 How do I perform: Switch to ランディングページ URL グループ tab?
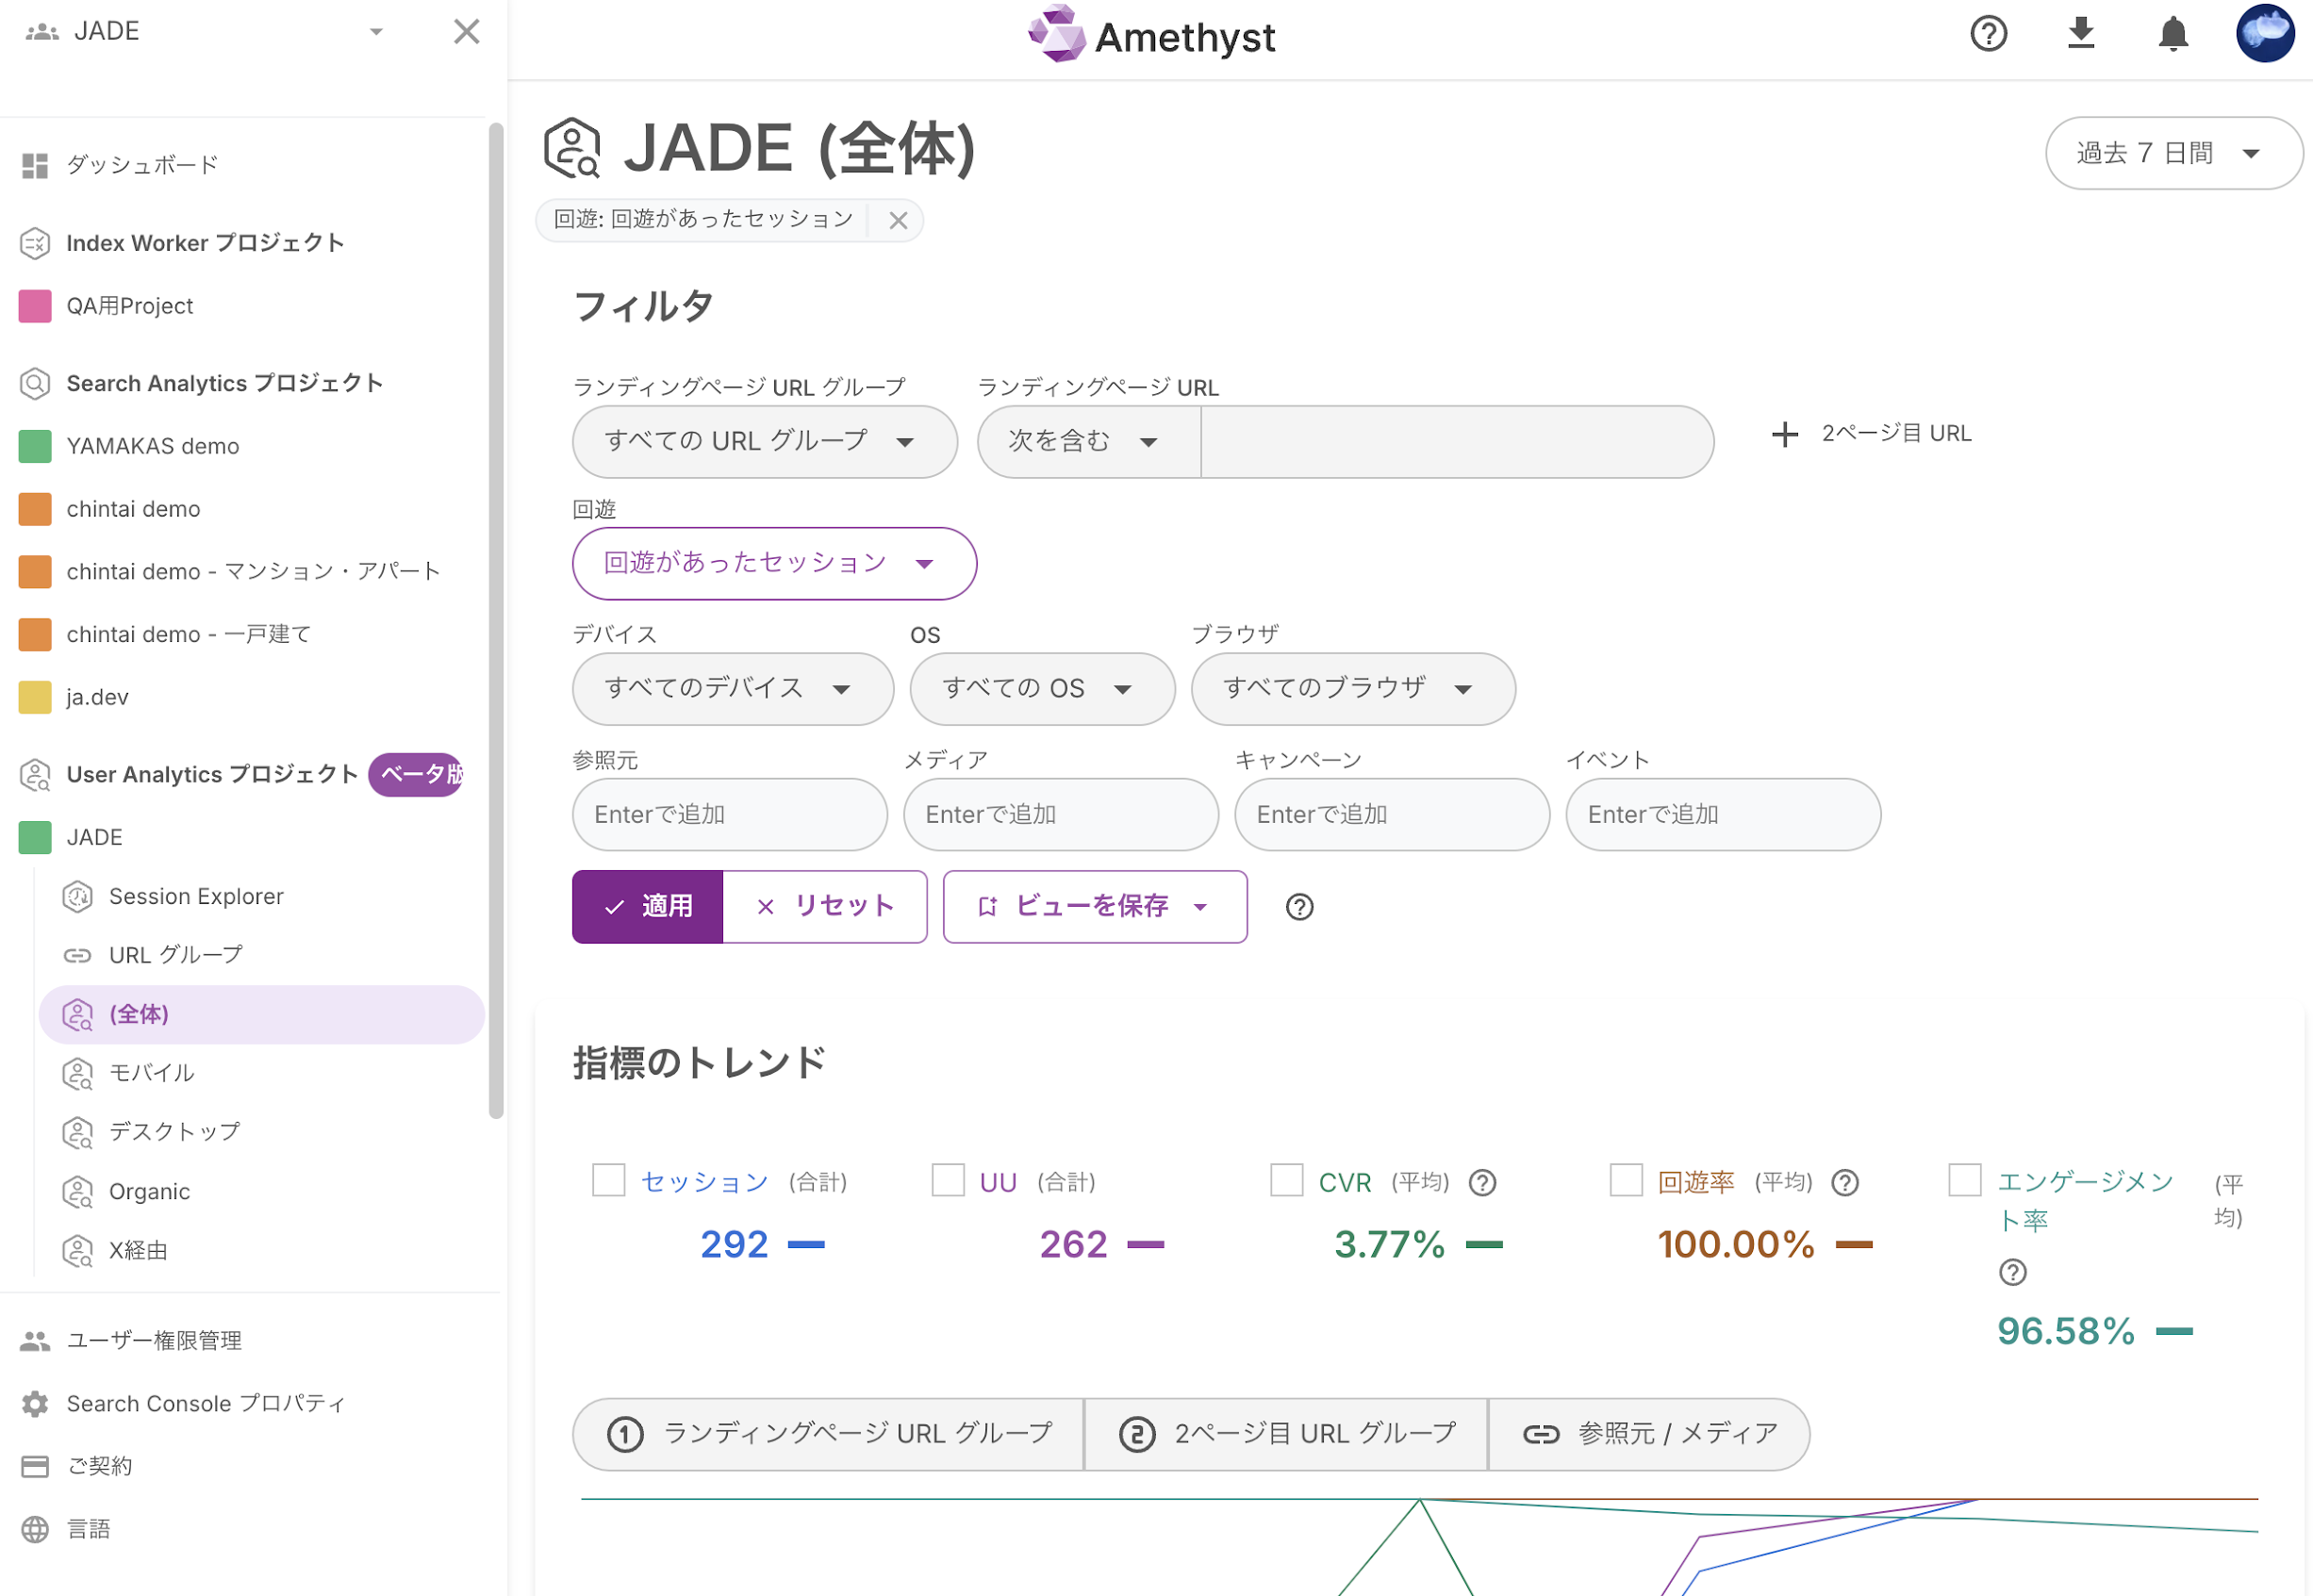point(828,1434)
